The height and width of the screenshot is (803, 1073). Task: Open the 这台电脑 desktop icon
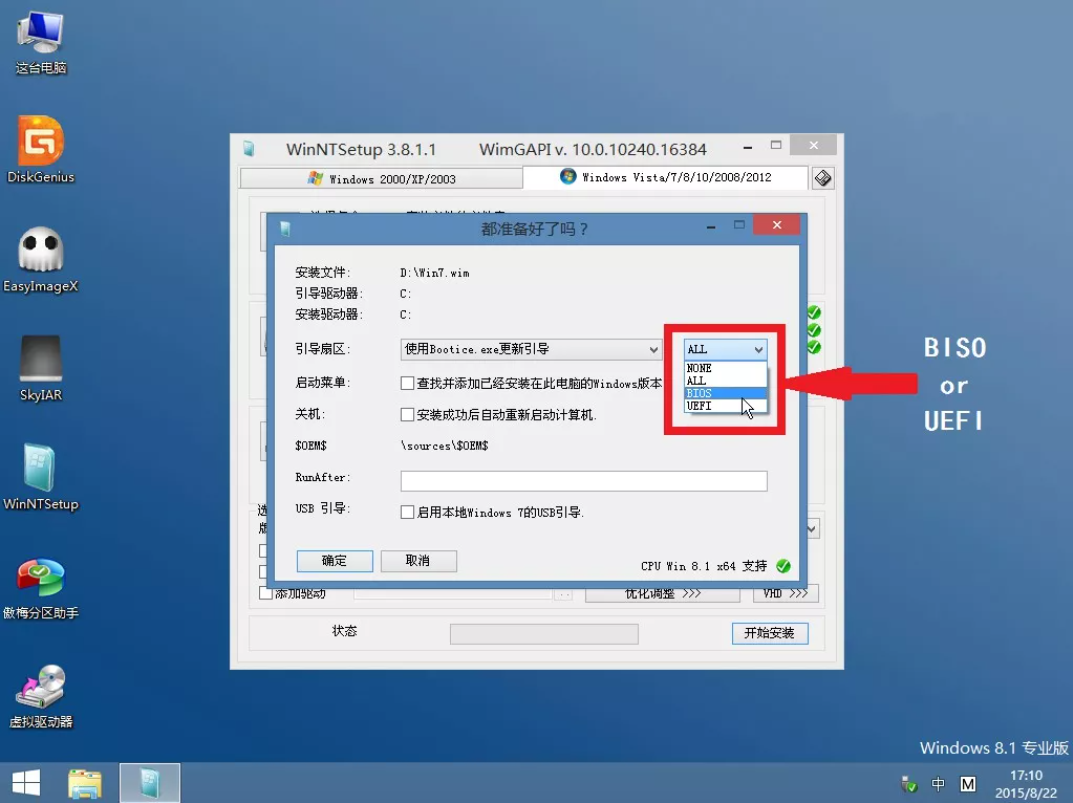[40, 42]
